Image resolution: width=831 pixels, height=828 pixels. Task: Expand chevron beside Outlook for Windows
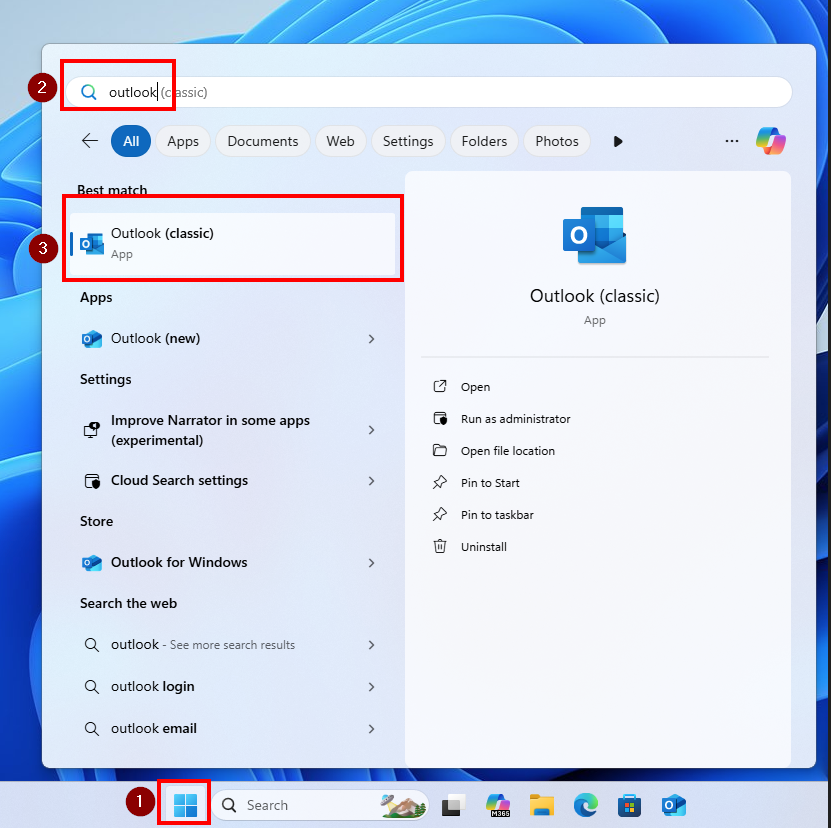coord(372,563)
